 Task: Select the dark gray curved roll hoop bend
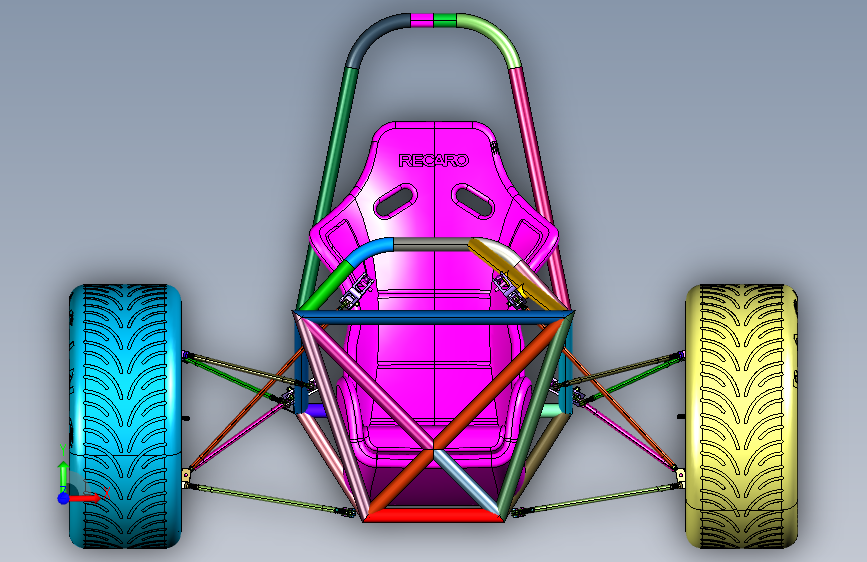coord(373,37)
